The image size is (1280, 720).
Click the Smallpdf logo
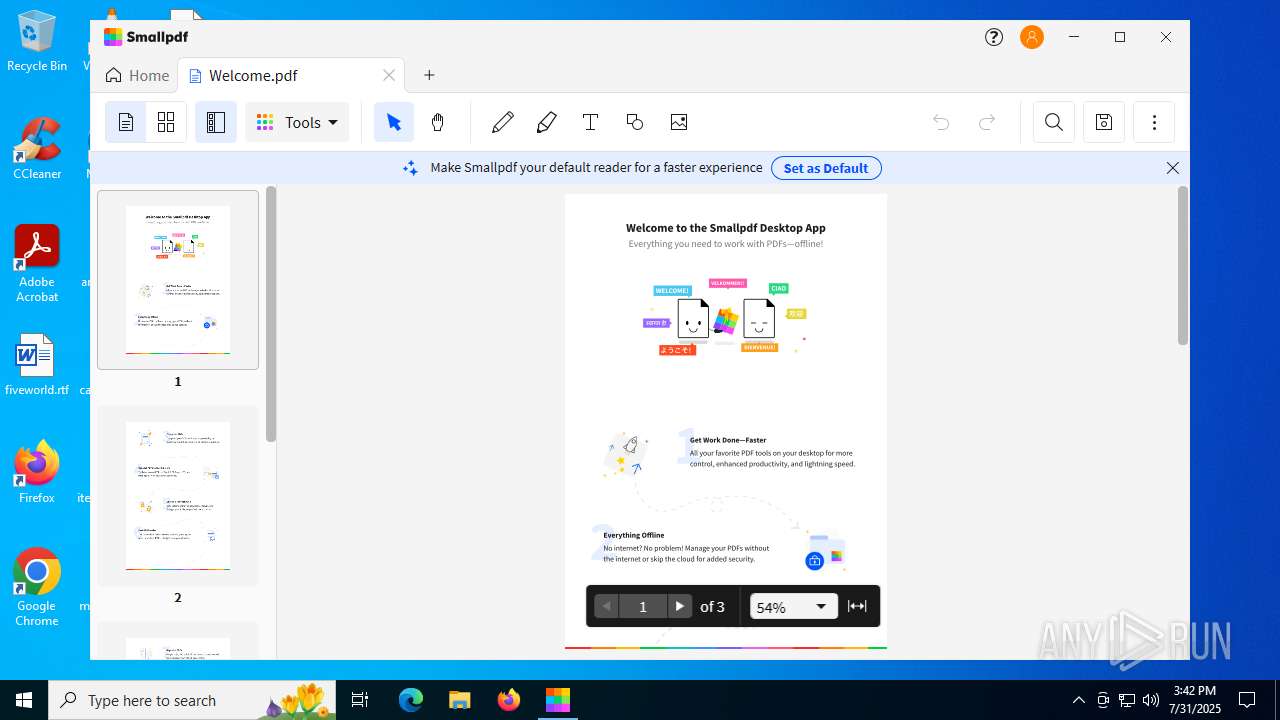pyautogui.click(x=146, y=37)
